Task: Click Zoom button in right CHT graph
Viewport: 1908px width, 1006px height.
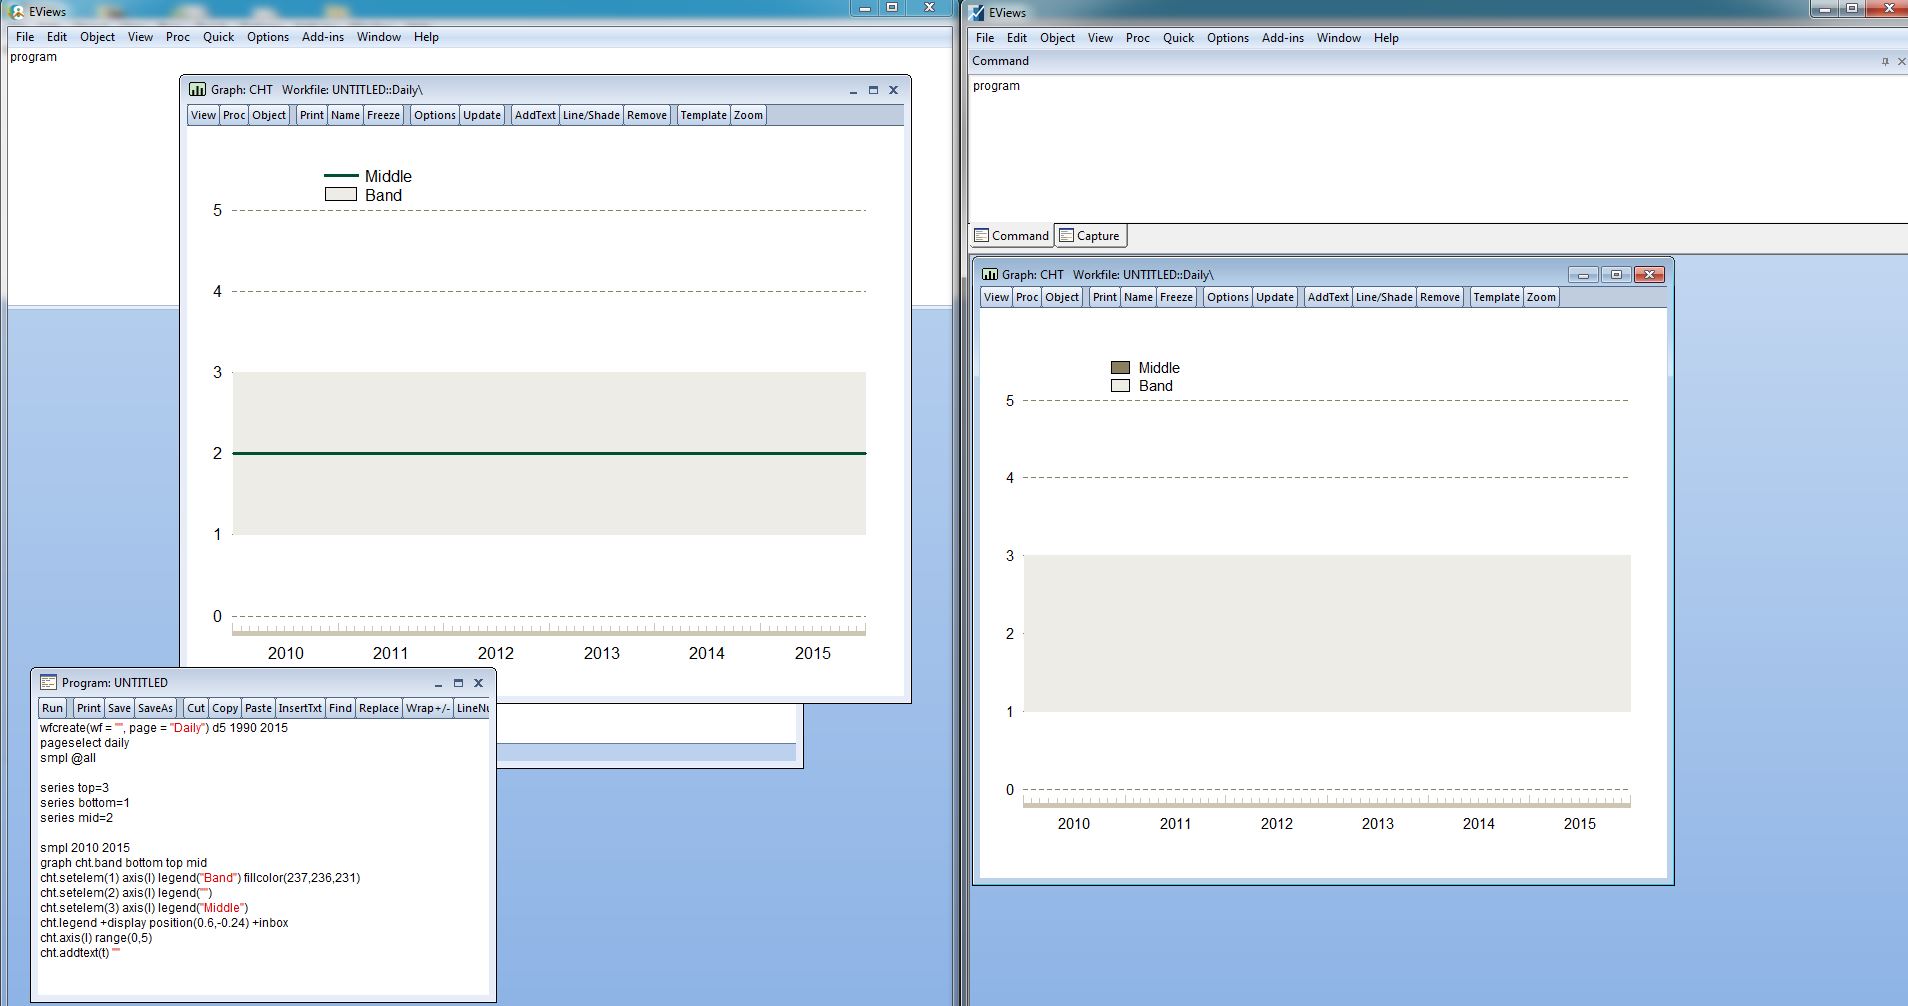Action: [x=1541, y=297]
